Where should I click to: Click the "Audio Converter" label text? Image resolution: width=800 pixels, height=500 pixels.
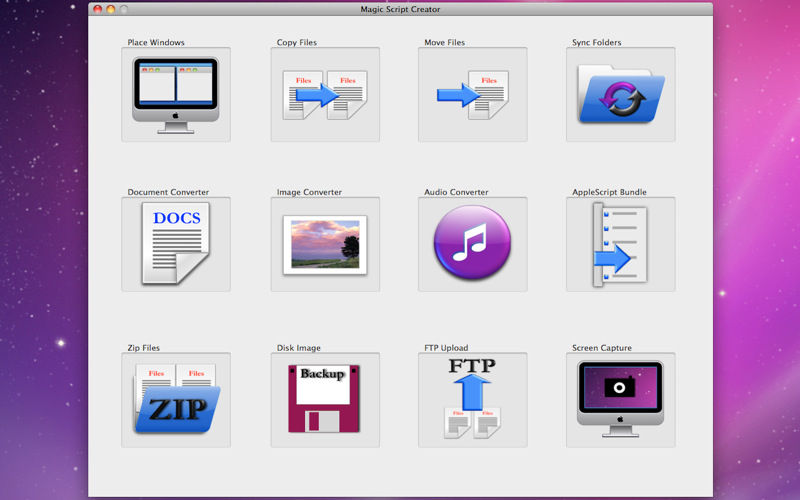pos(456,192)
